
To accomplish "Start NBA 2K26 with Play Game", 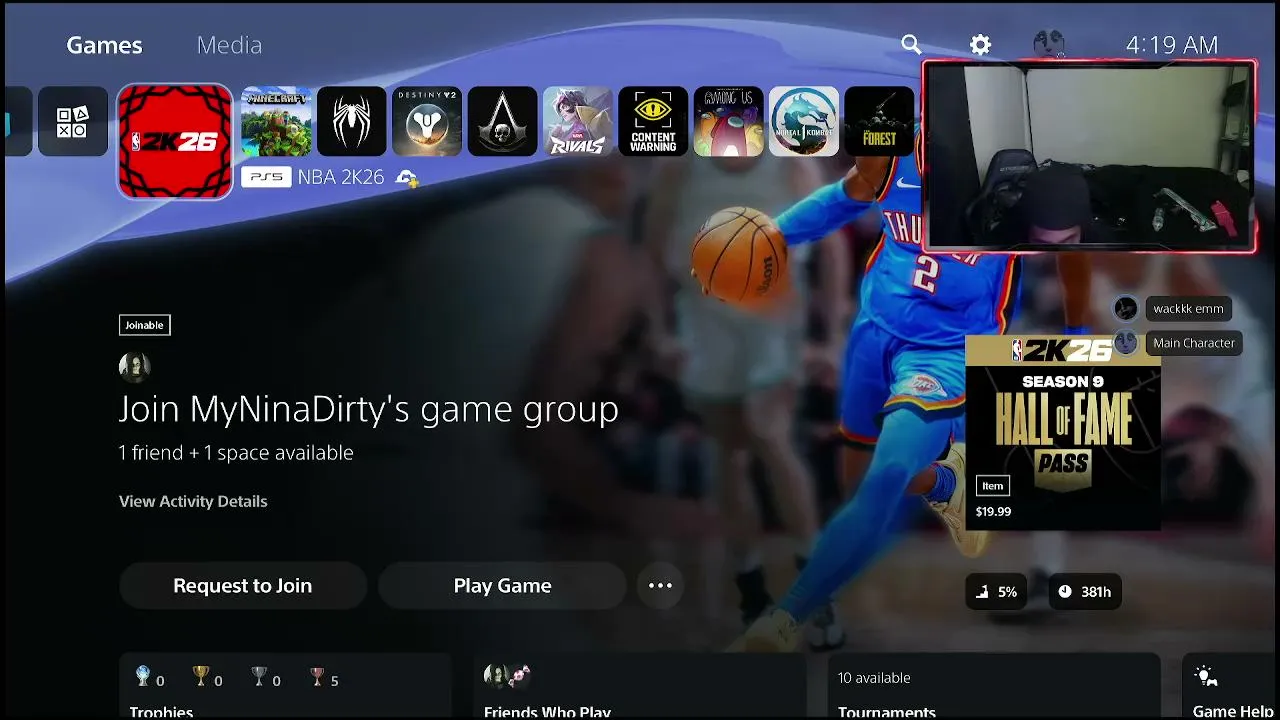I will point(502,586).
